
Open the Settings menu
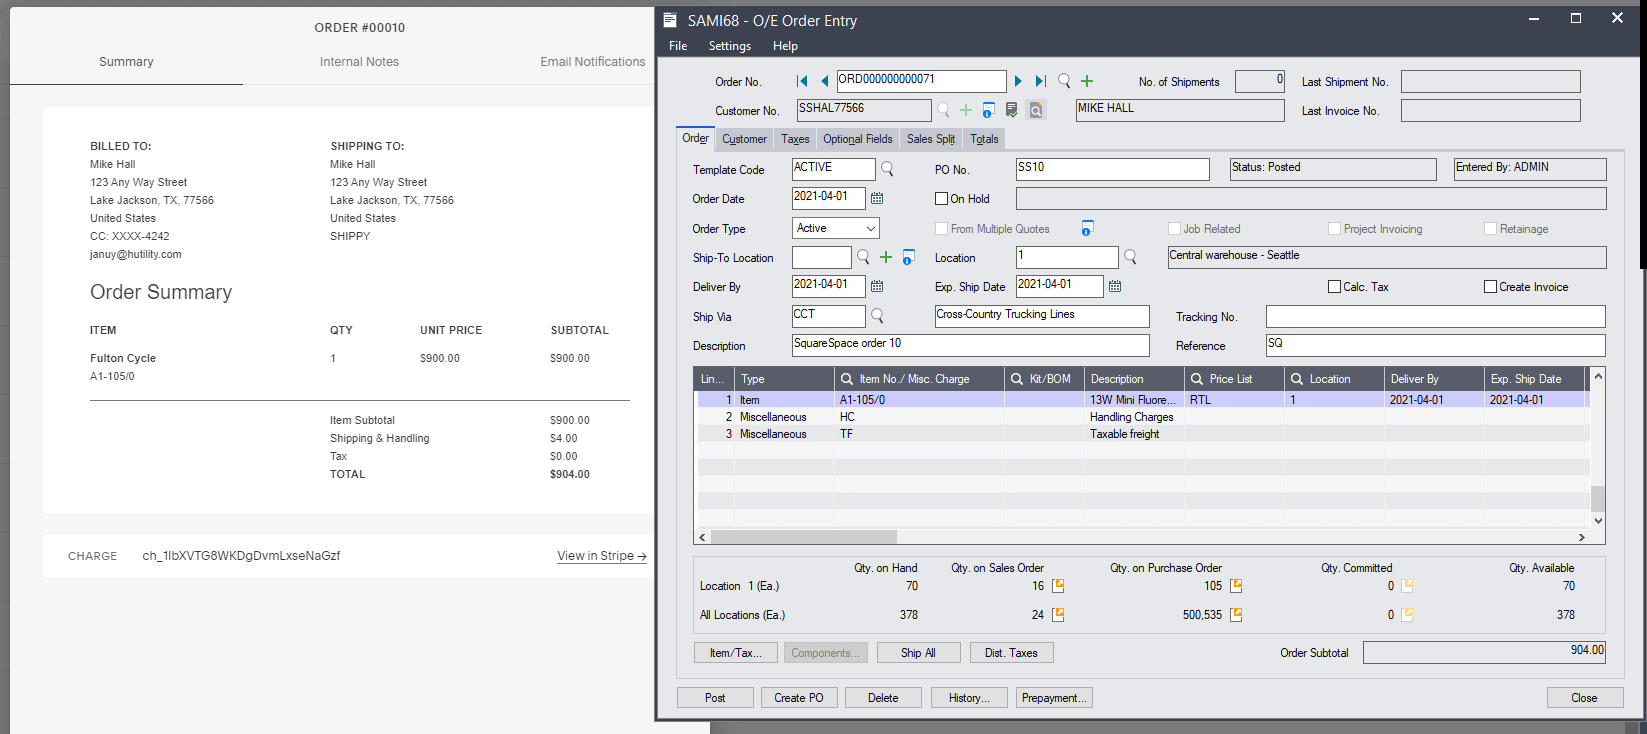[729, 46]
